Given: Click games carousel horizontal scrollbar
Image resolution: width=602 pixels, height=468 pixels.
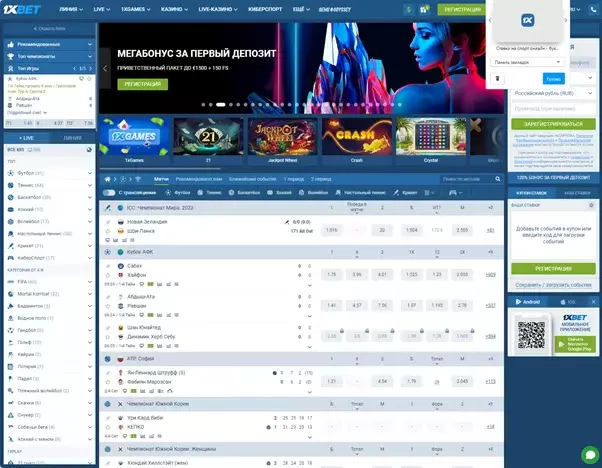Looking at the screenshot, I should 160,169.
